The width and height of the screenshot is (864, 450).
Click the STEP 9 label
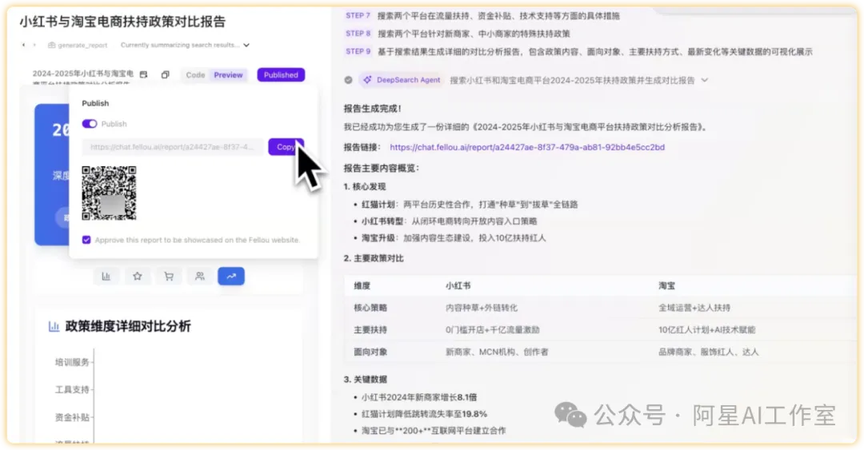[358, 51]
